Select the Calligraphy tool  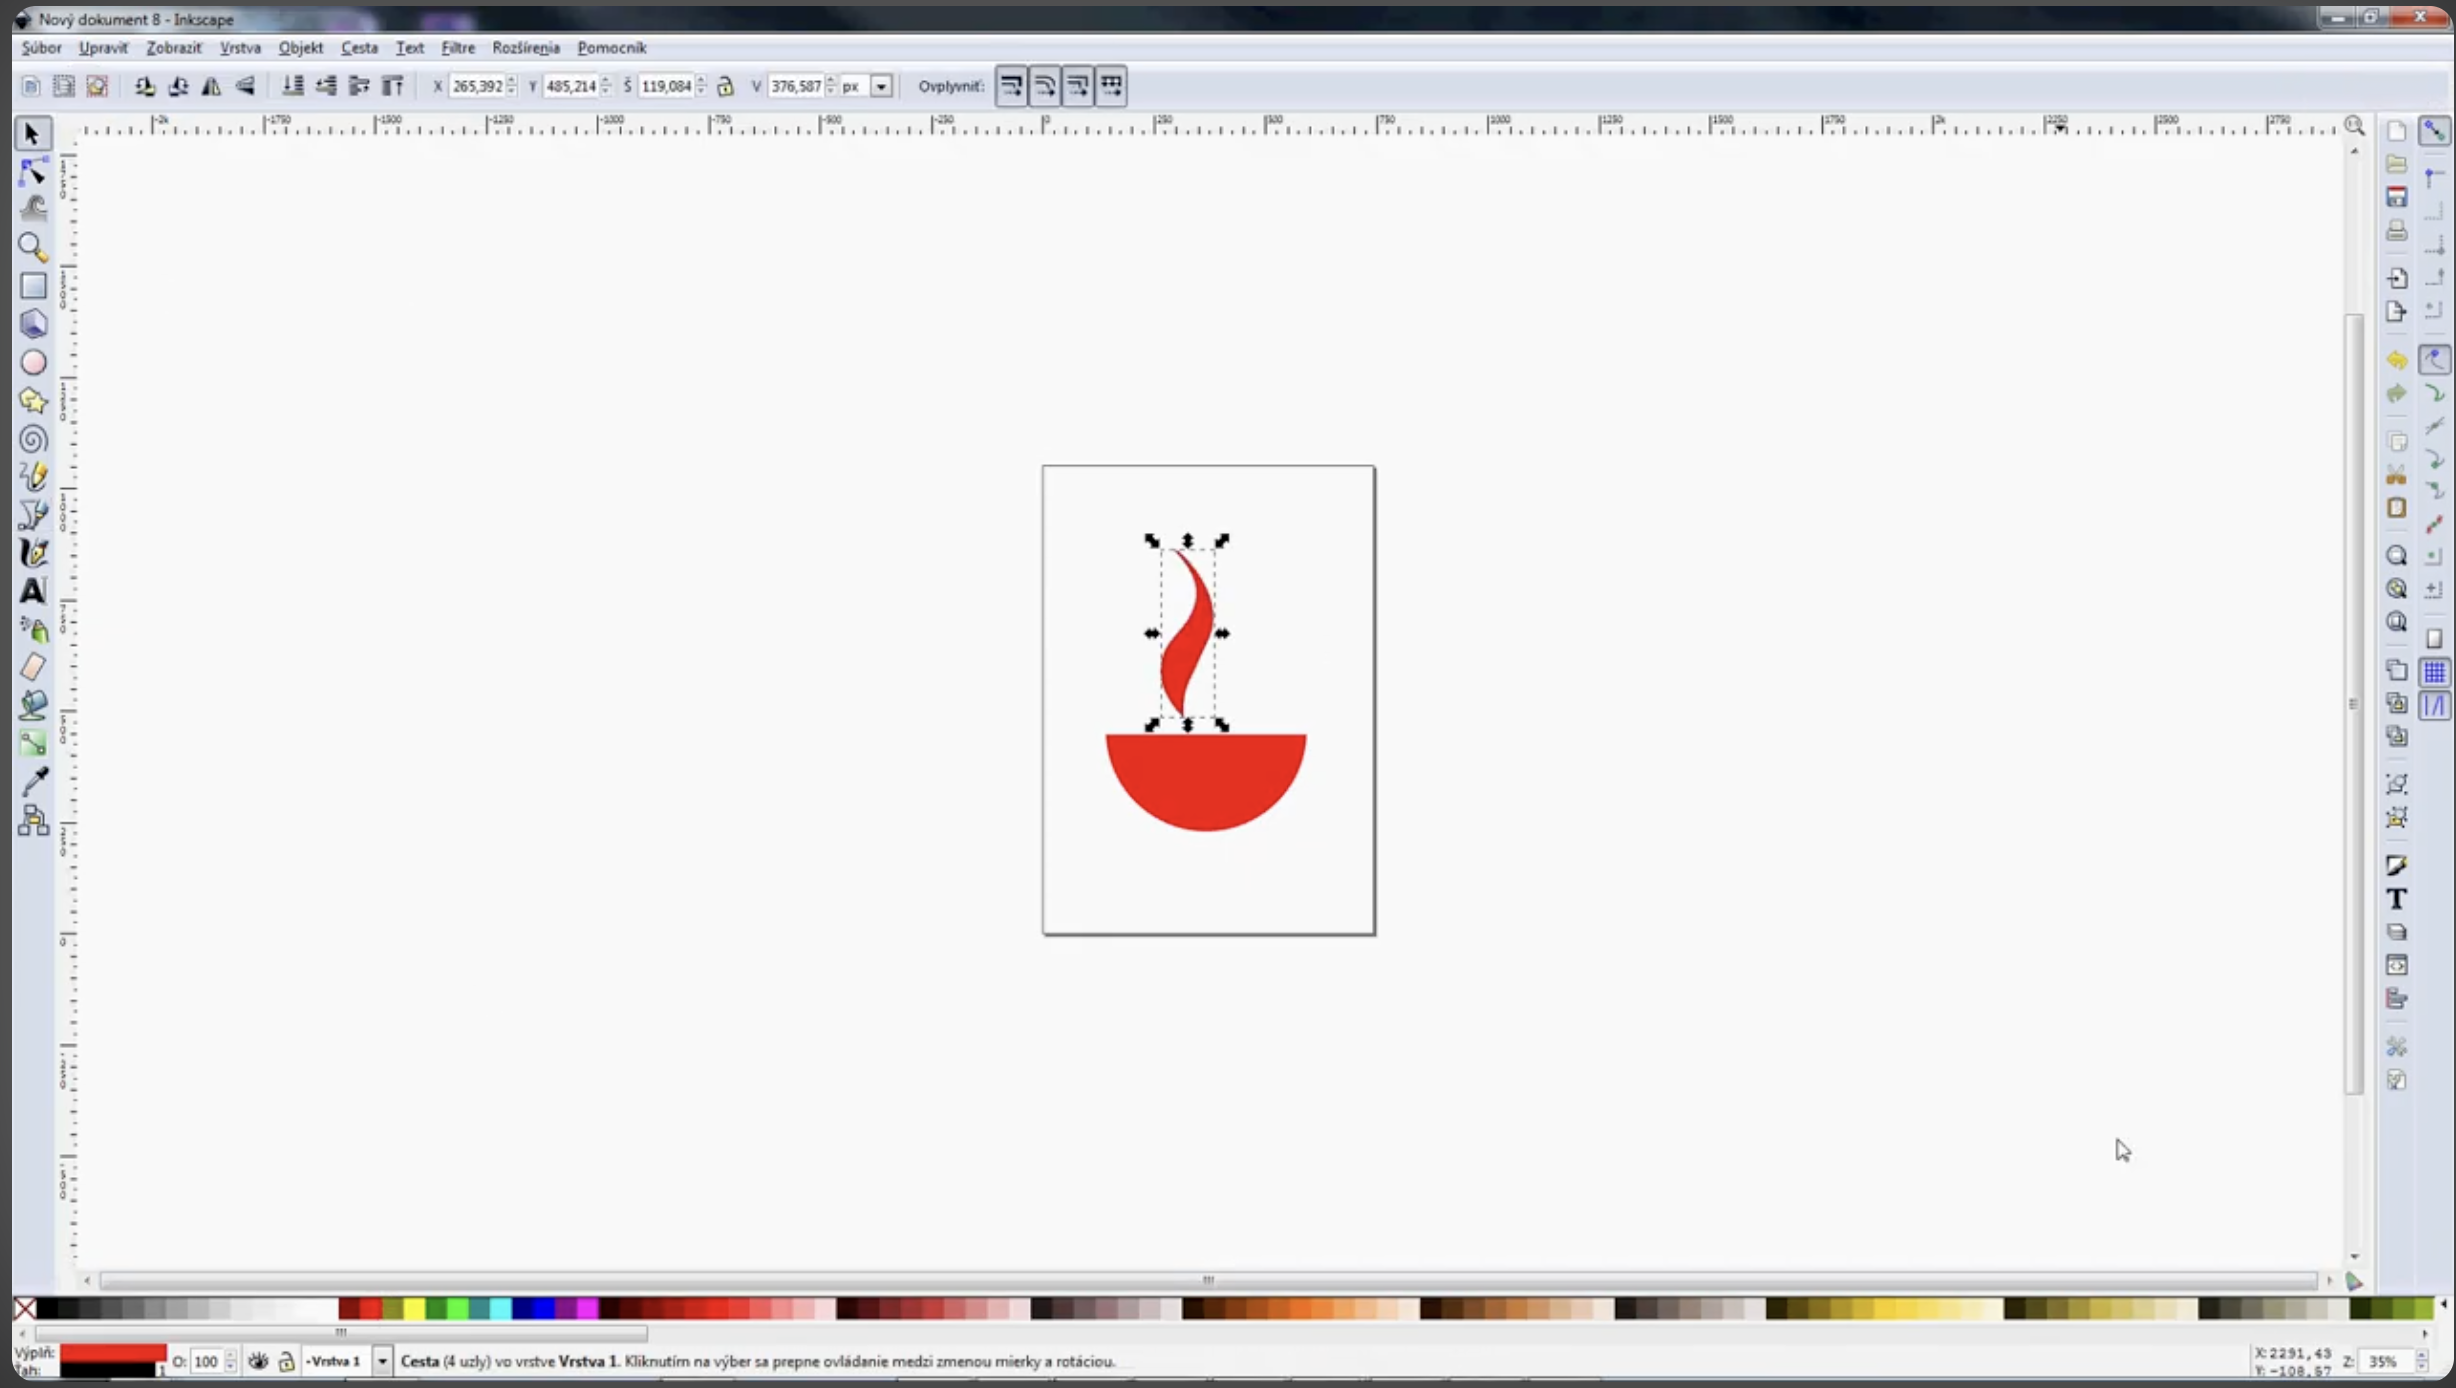click(x=33, y=553)
